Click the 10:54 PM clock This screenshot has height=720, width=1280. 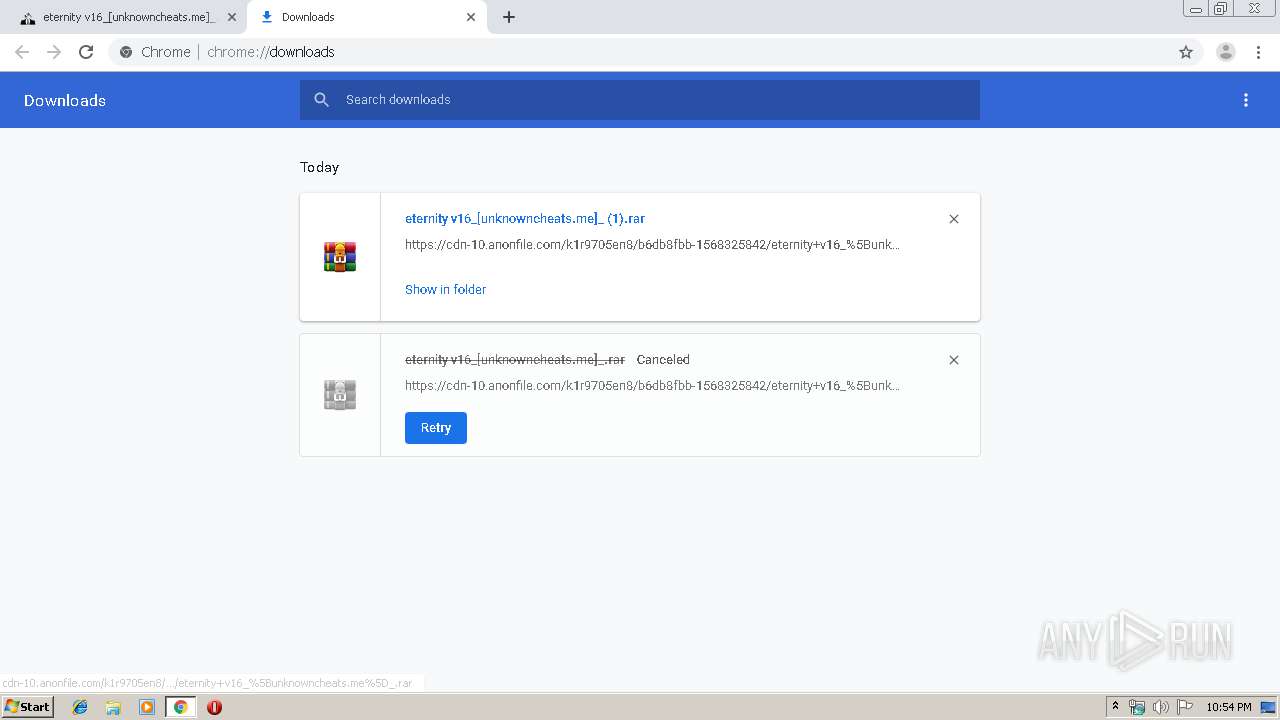coord(1229,707)
